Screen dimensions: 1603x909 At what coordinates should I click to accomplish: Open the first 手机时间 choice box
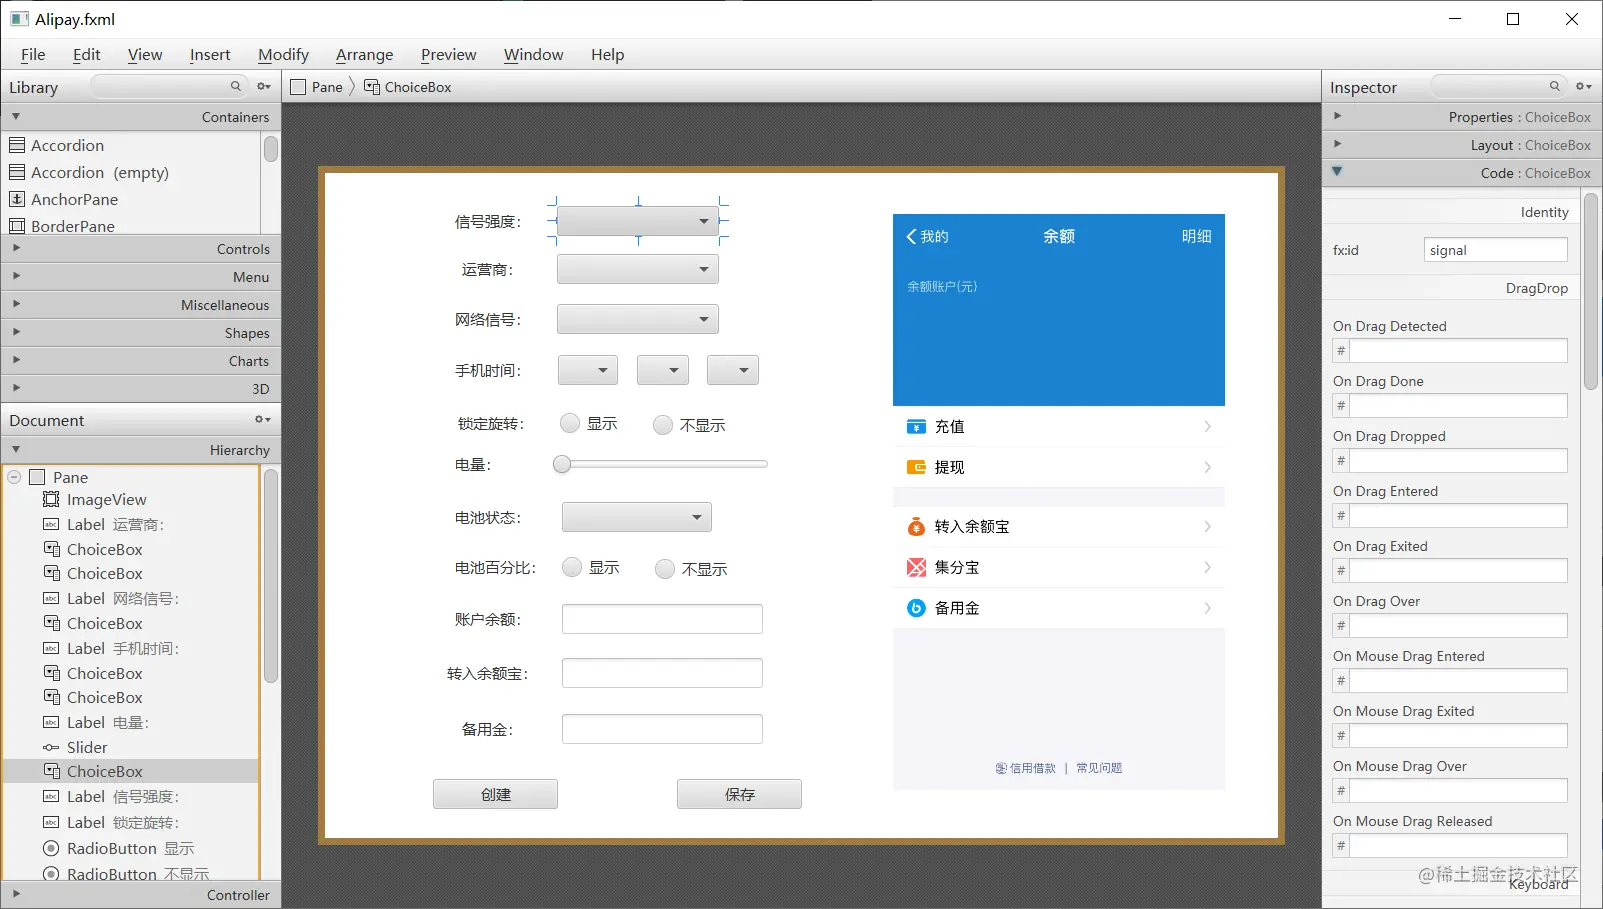(x=588, y=370)
